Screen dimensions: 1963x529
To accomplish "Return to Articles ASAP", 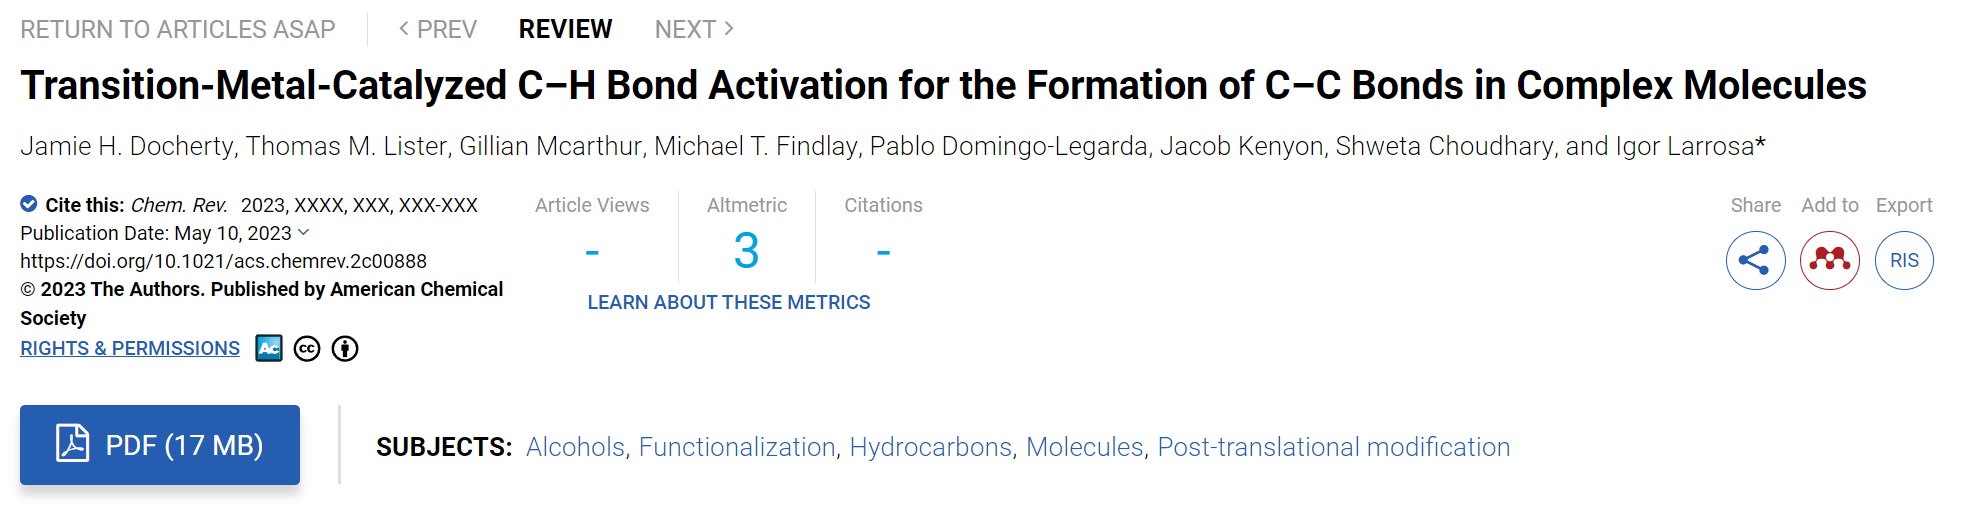I will [x=178, y=29].
